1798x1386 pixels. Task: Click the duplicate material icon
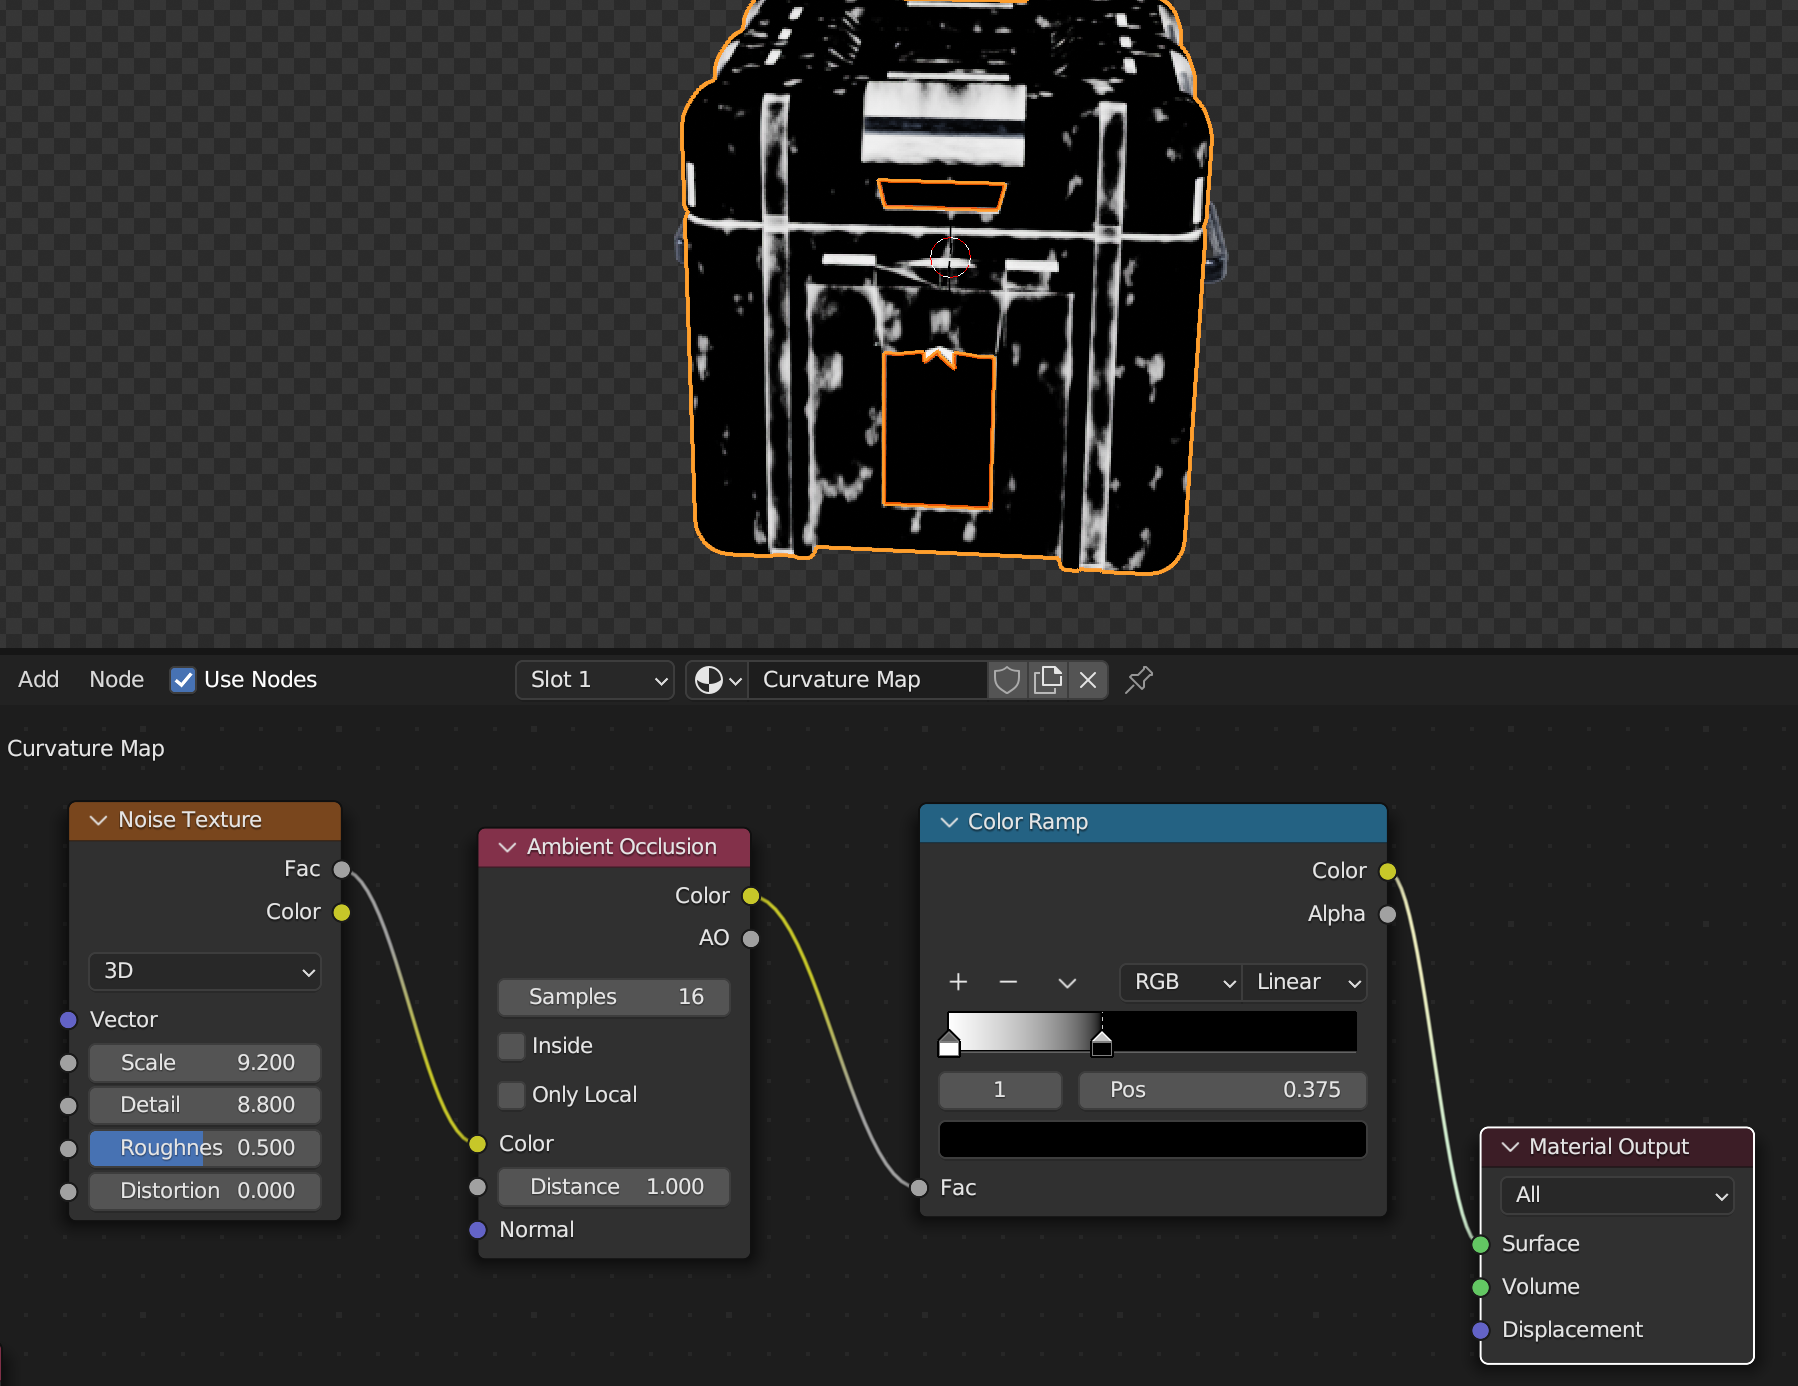tap(1048, 680)
